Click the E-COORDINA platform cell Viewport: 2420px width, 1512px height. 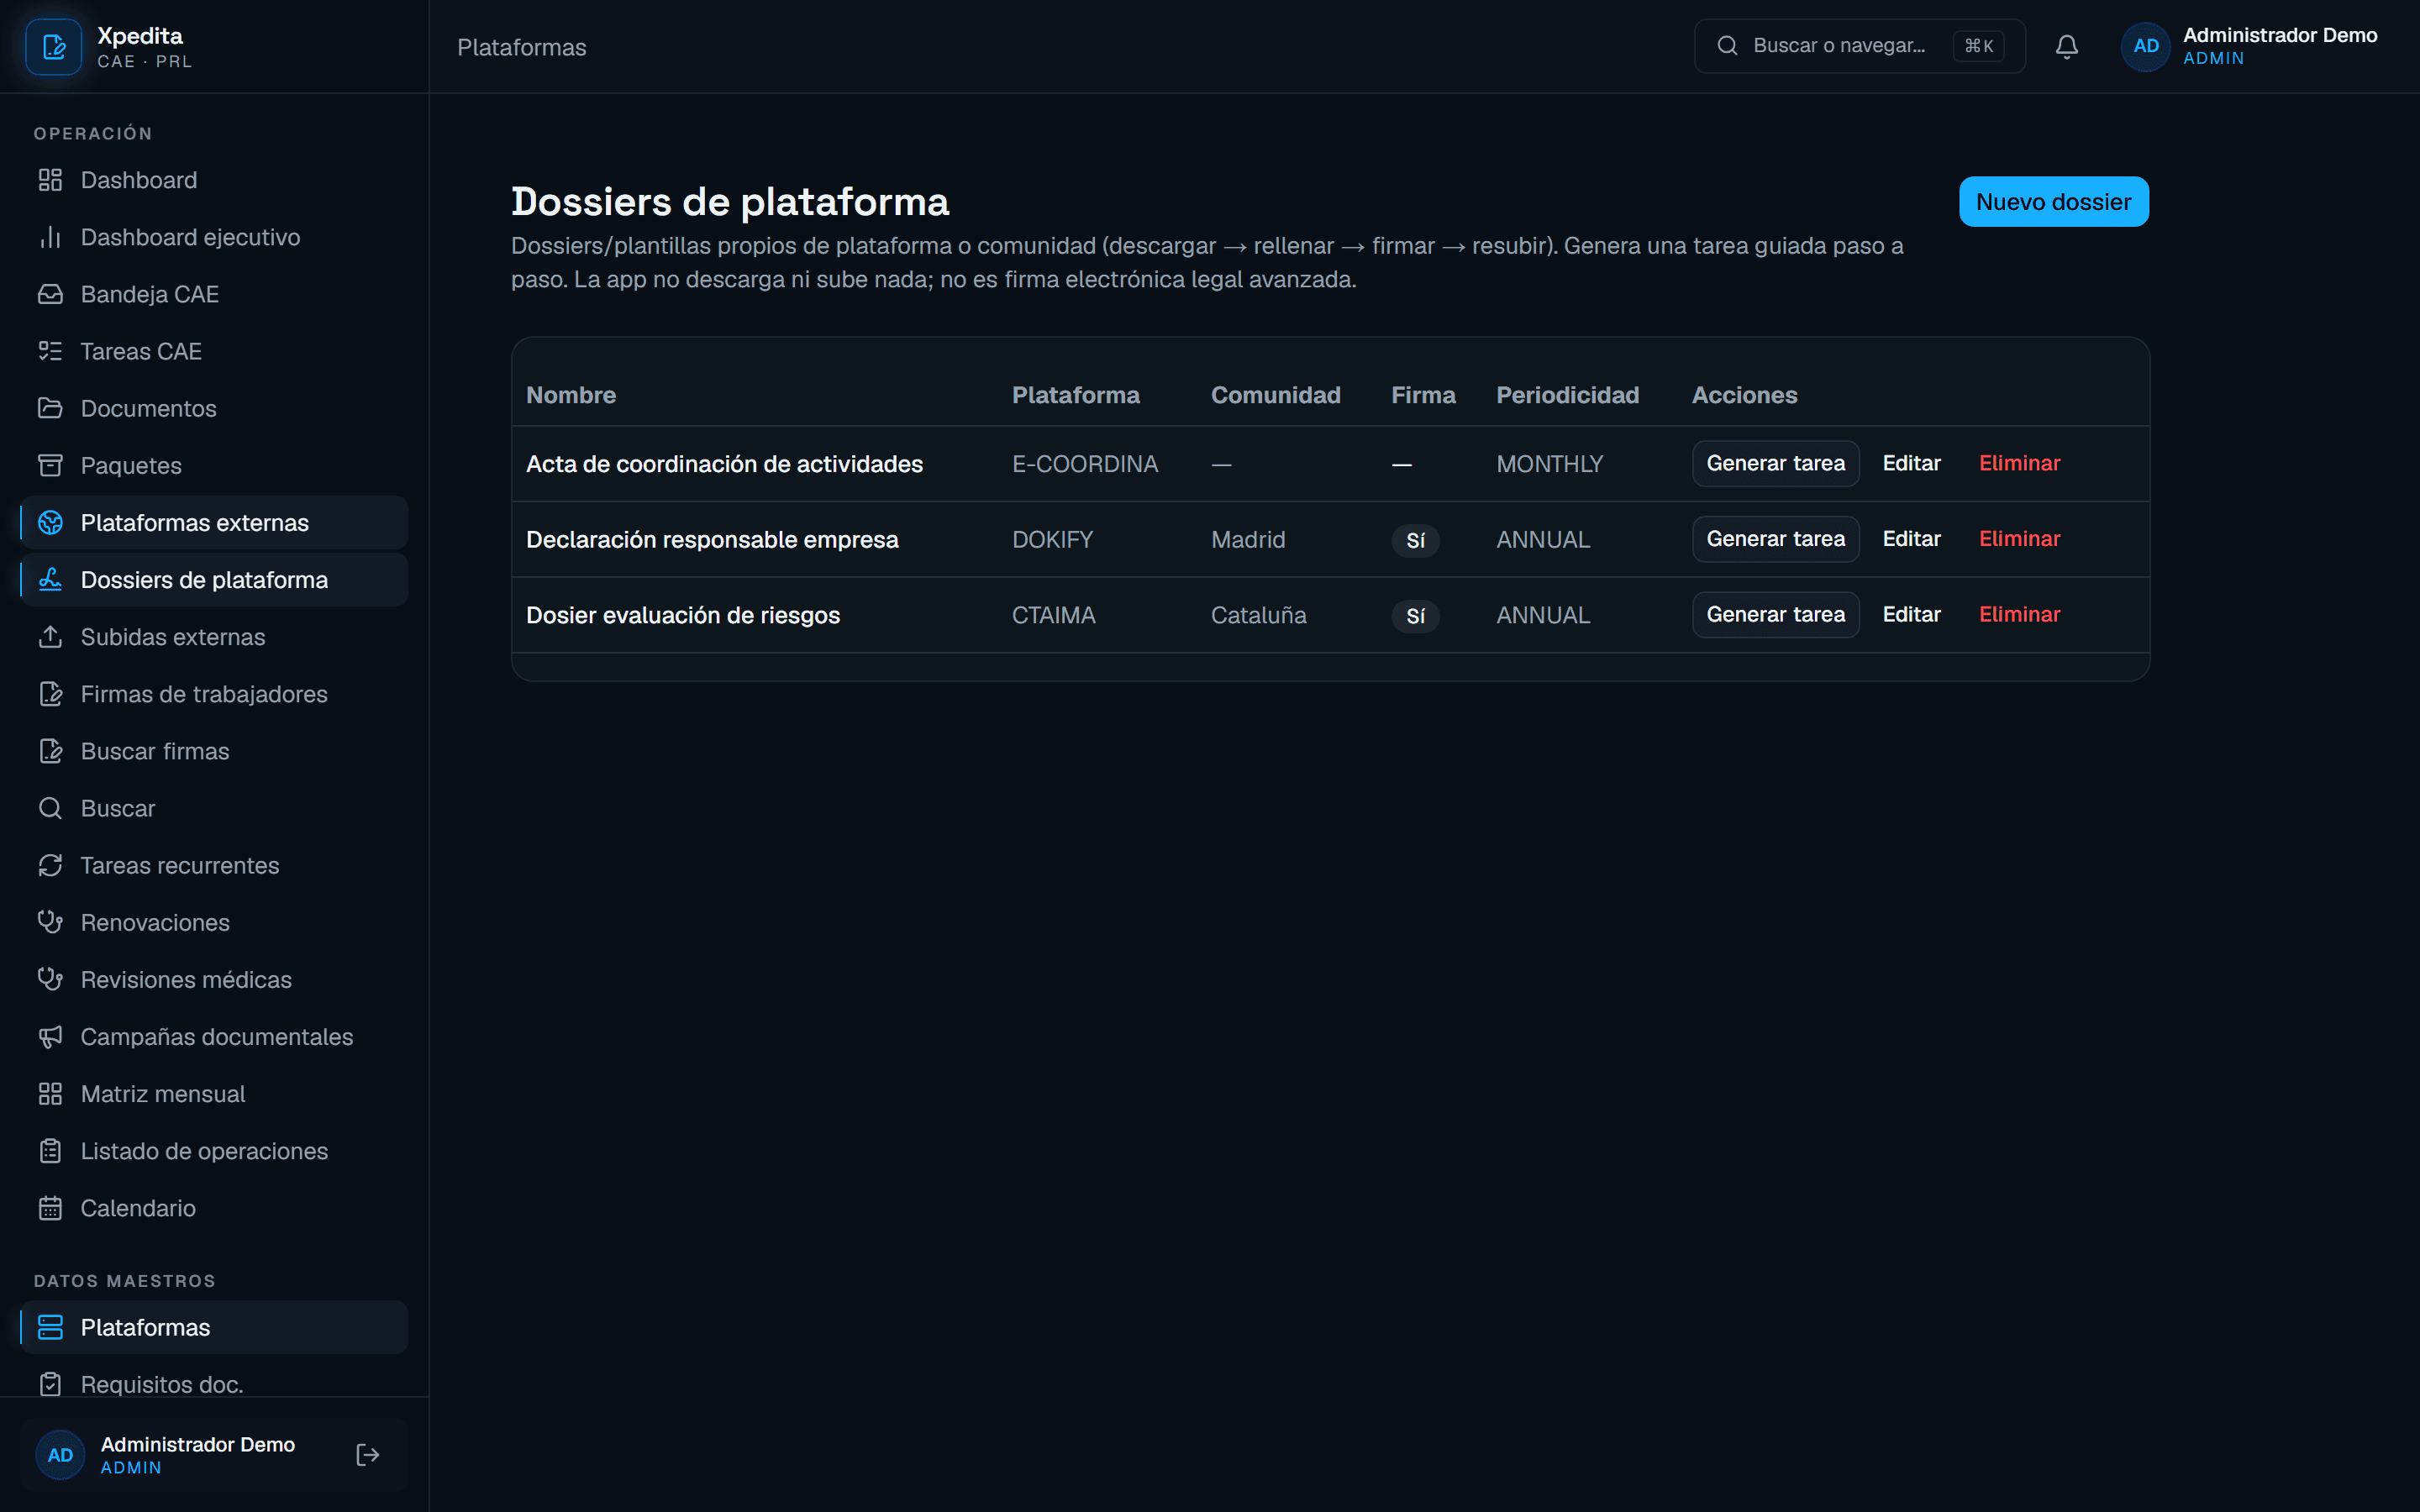click(x=1085, y=464)
